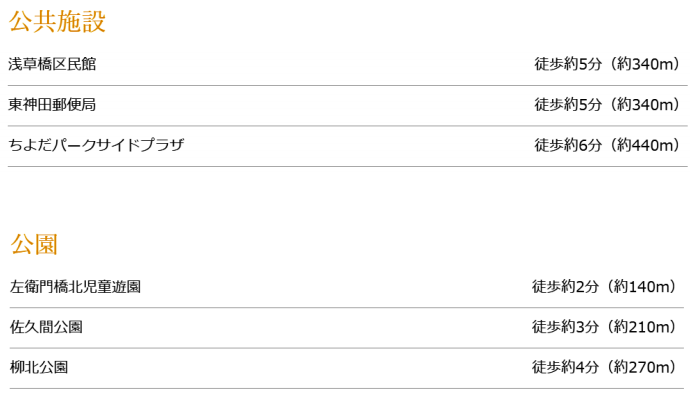Click the divider below ちよだパークサイドプラザ

click(348, 166)
